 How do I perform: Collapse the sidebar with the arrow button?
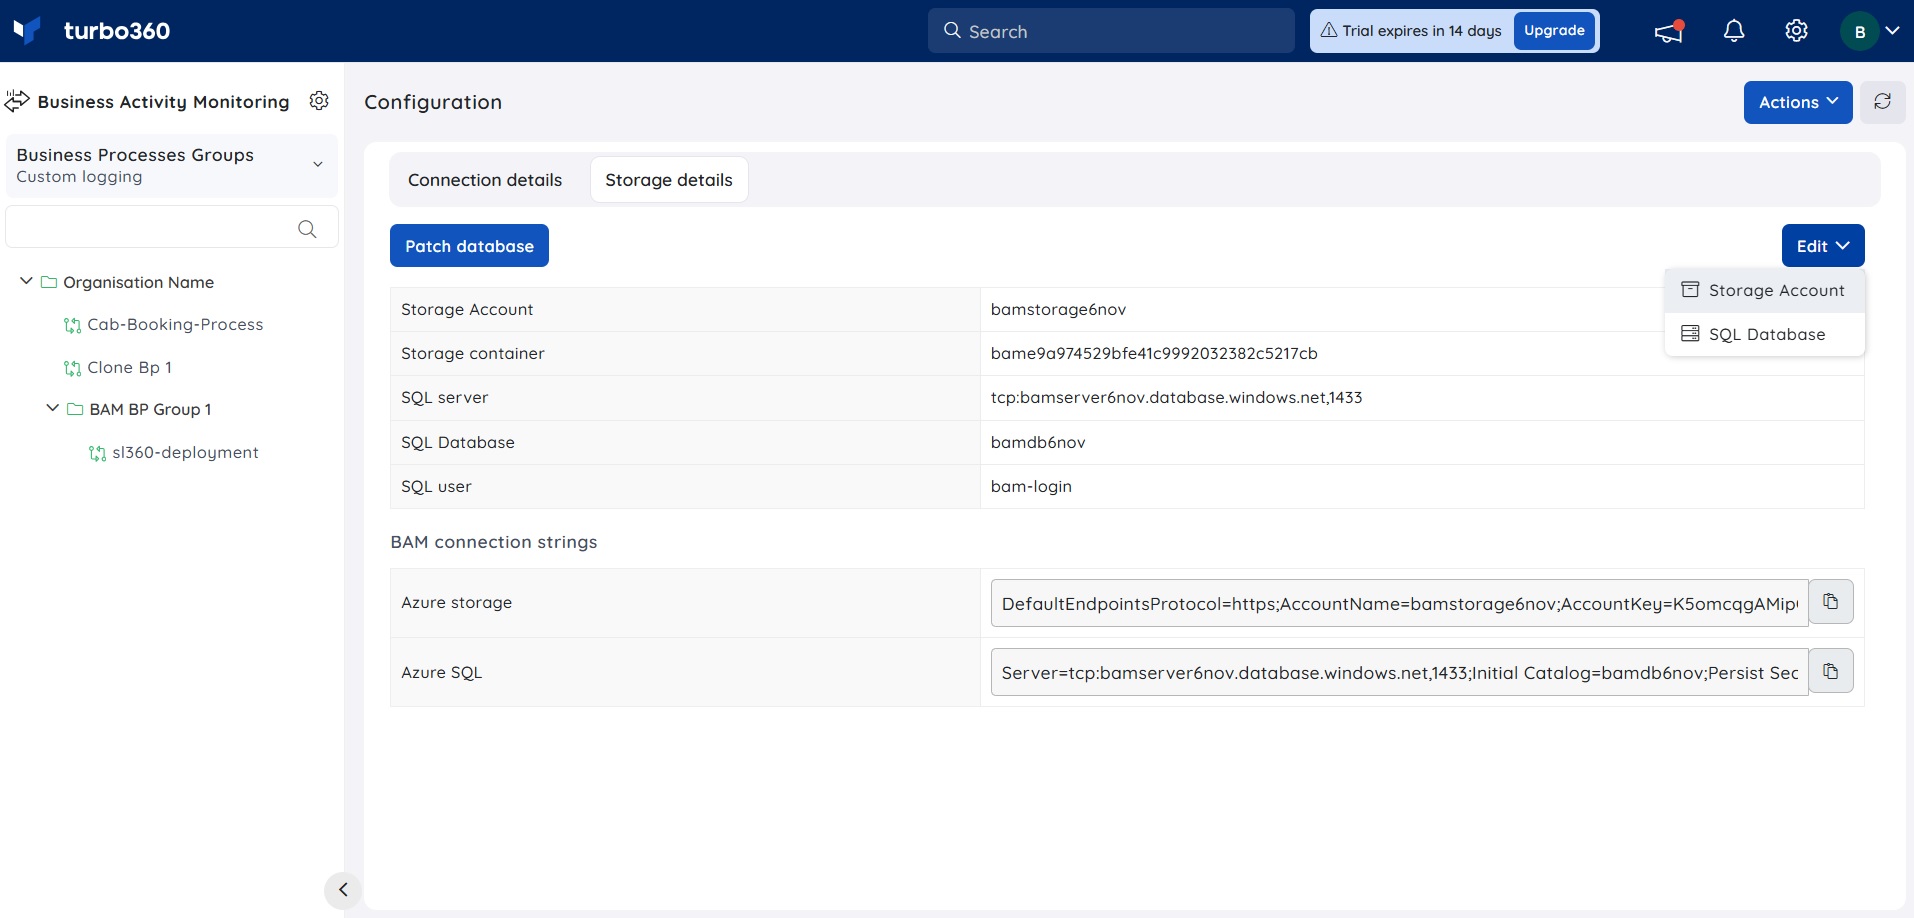click(343, 890)
